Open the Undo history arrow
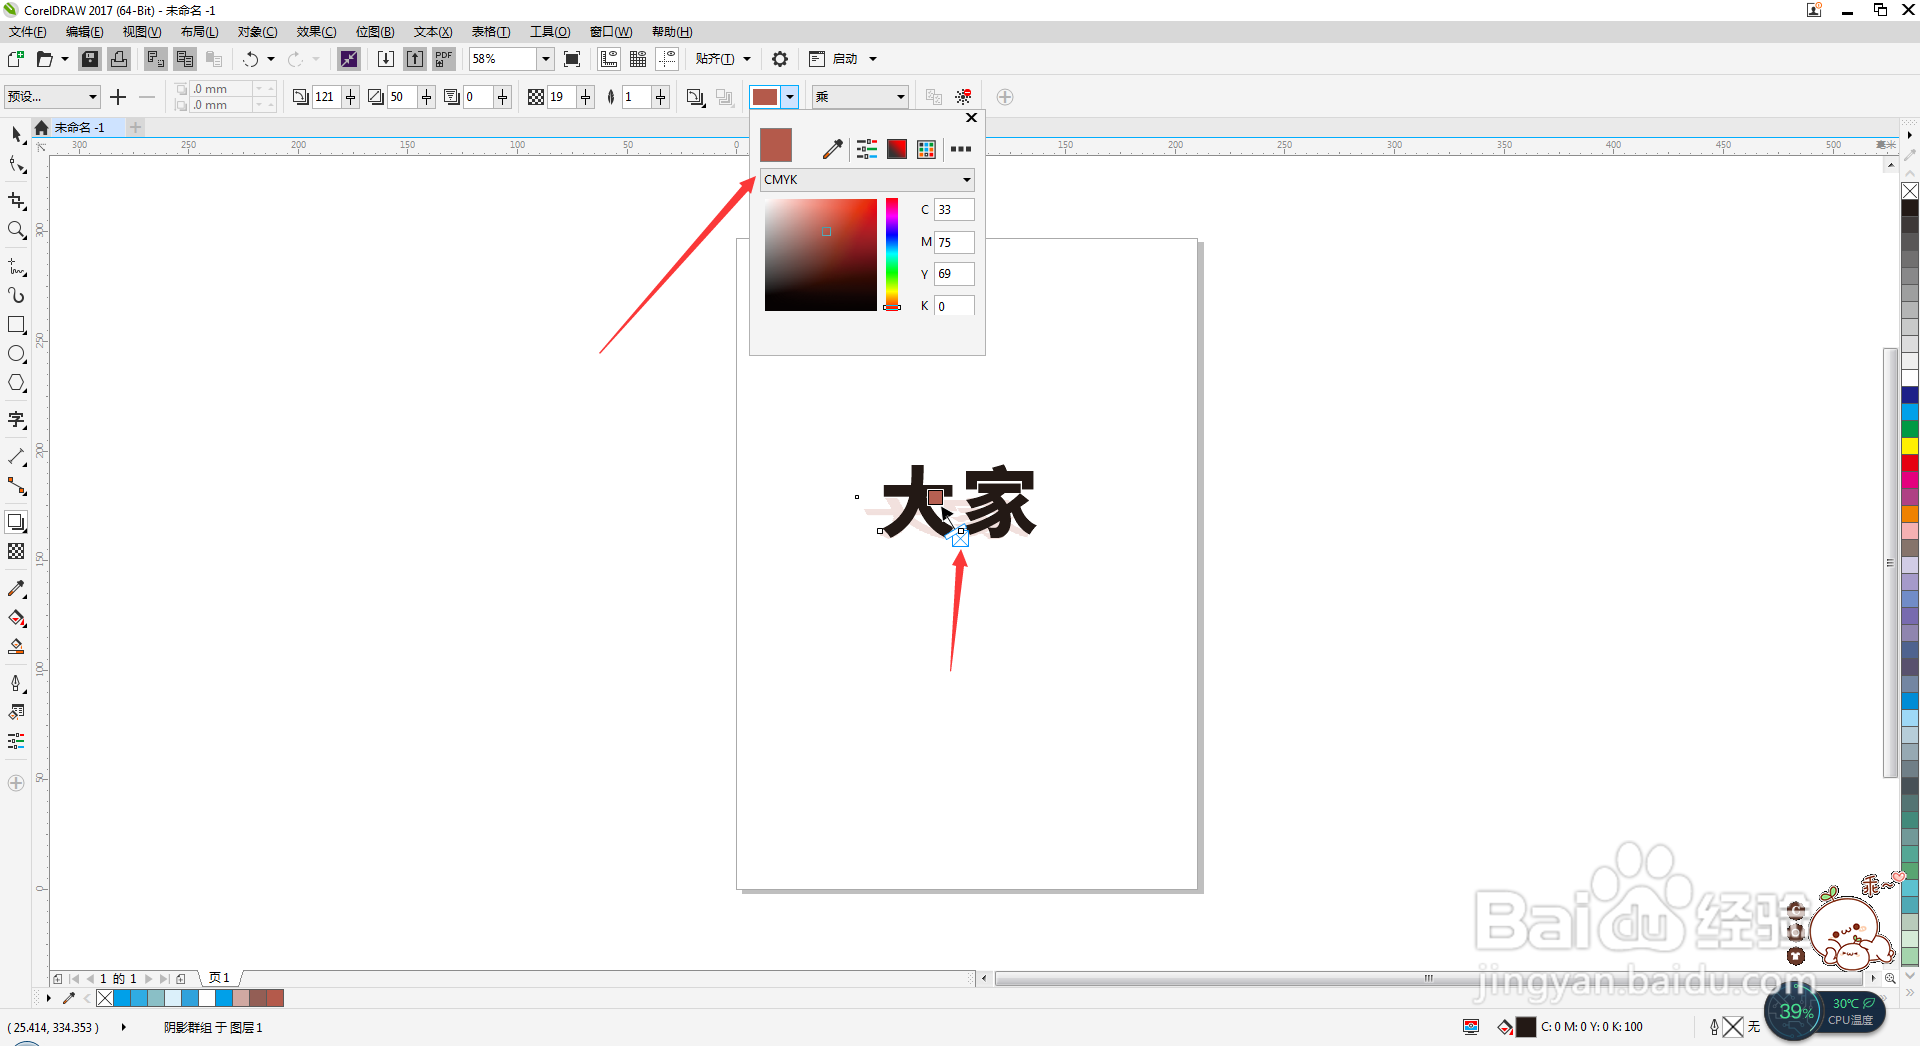1920x1046 pixels. tap(271, 59)
